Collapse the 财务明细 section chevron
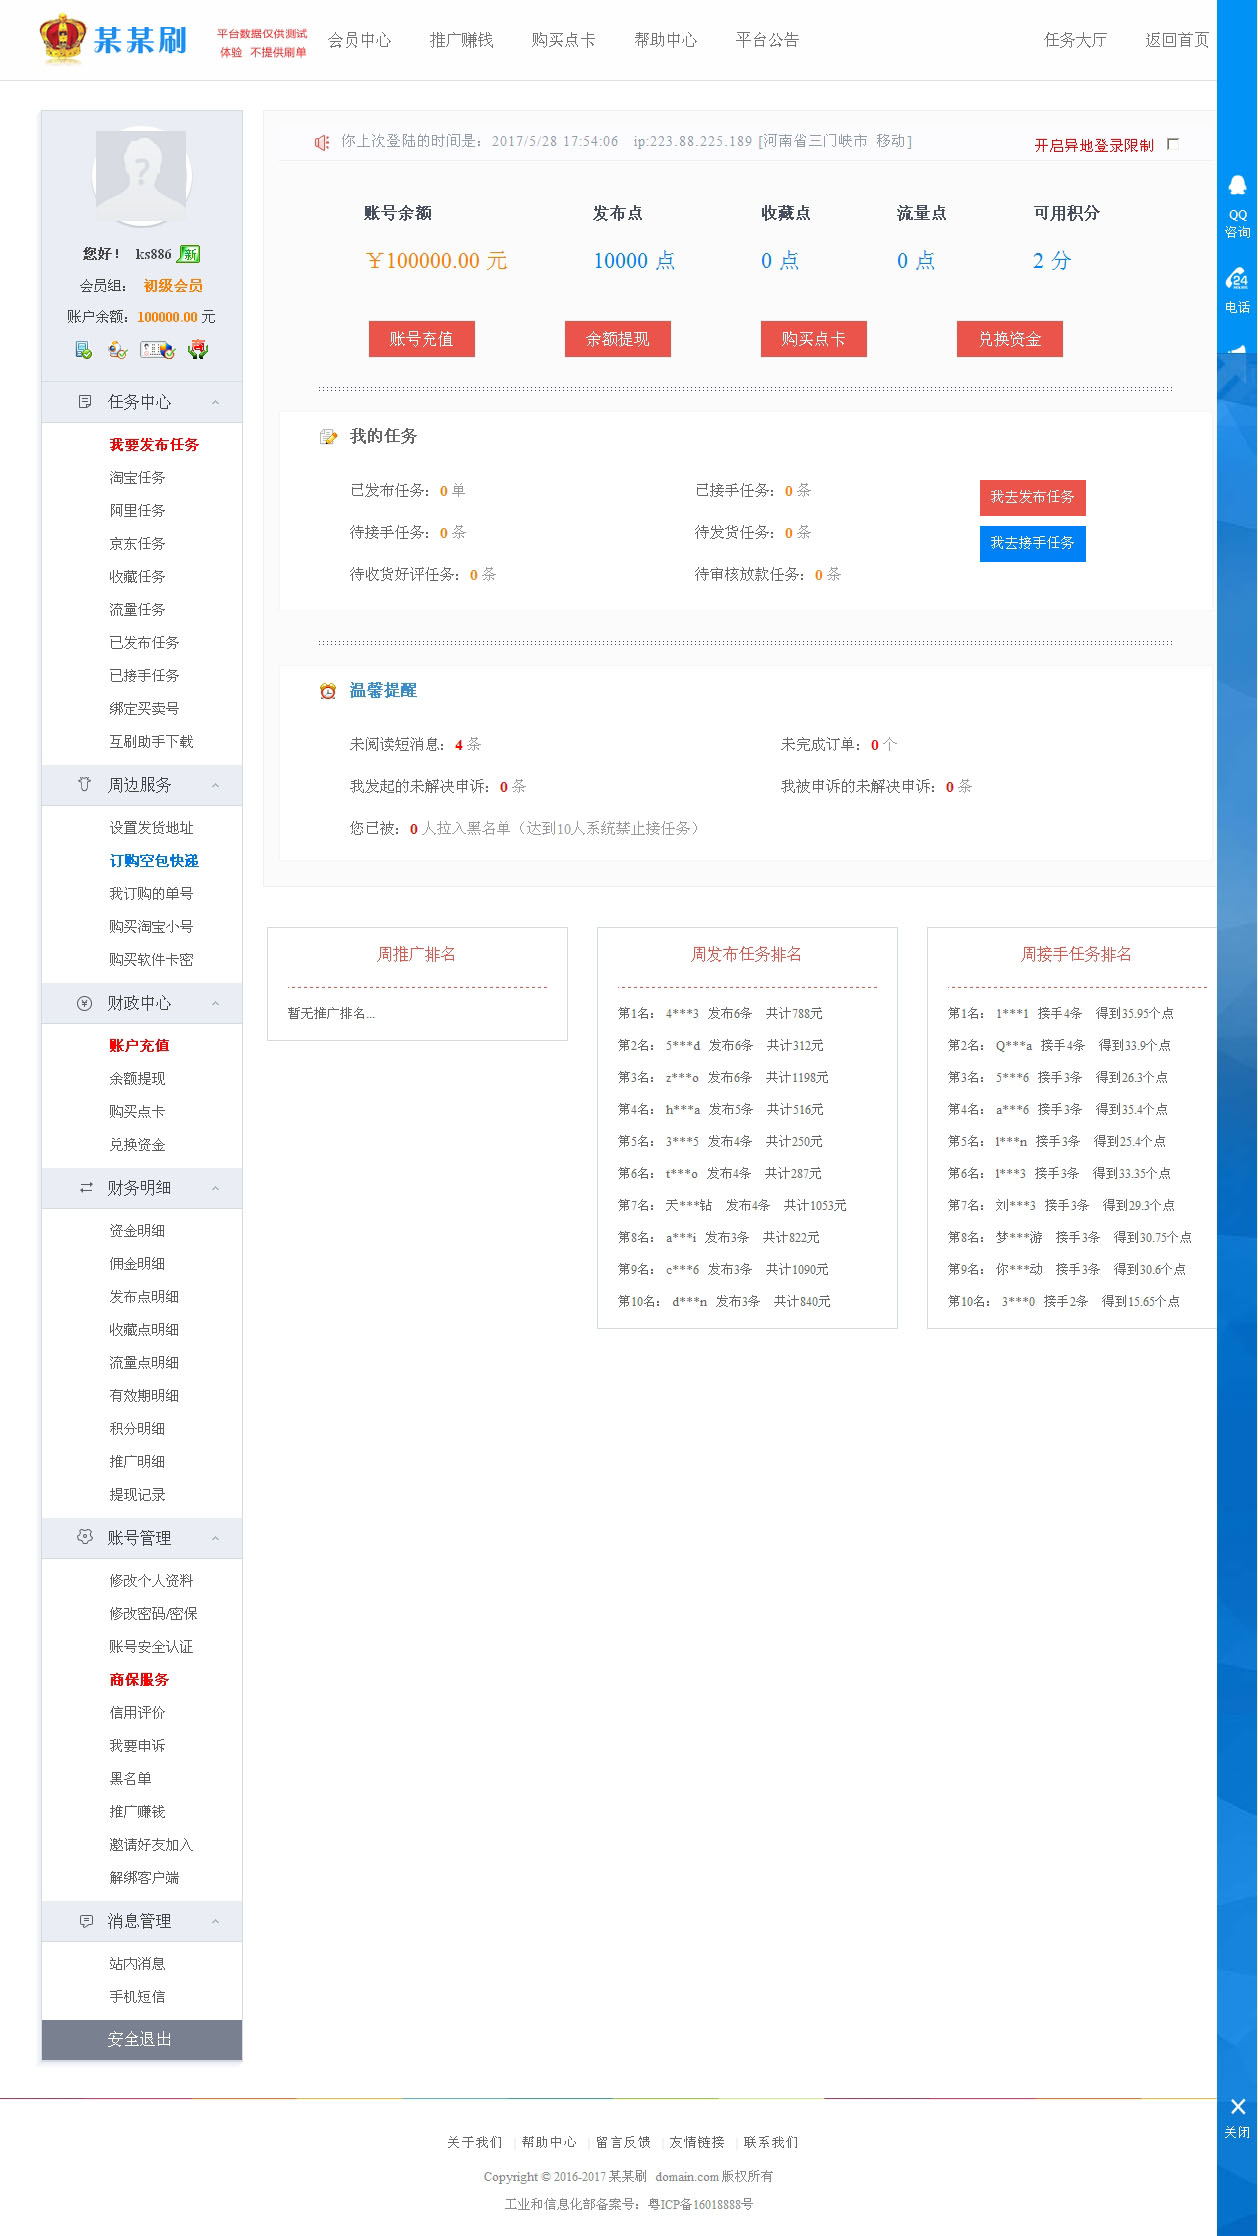 215,1188
